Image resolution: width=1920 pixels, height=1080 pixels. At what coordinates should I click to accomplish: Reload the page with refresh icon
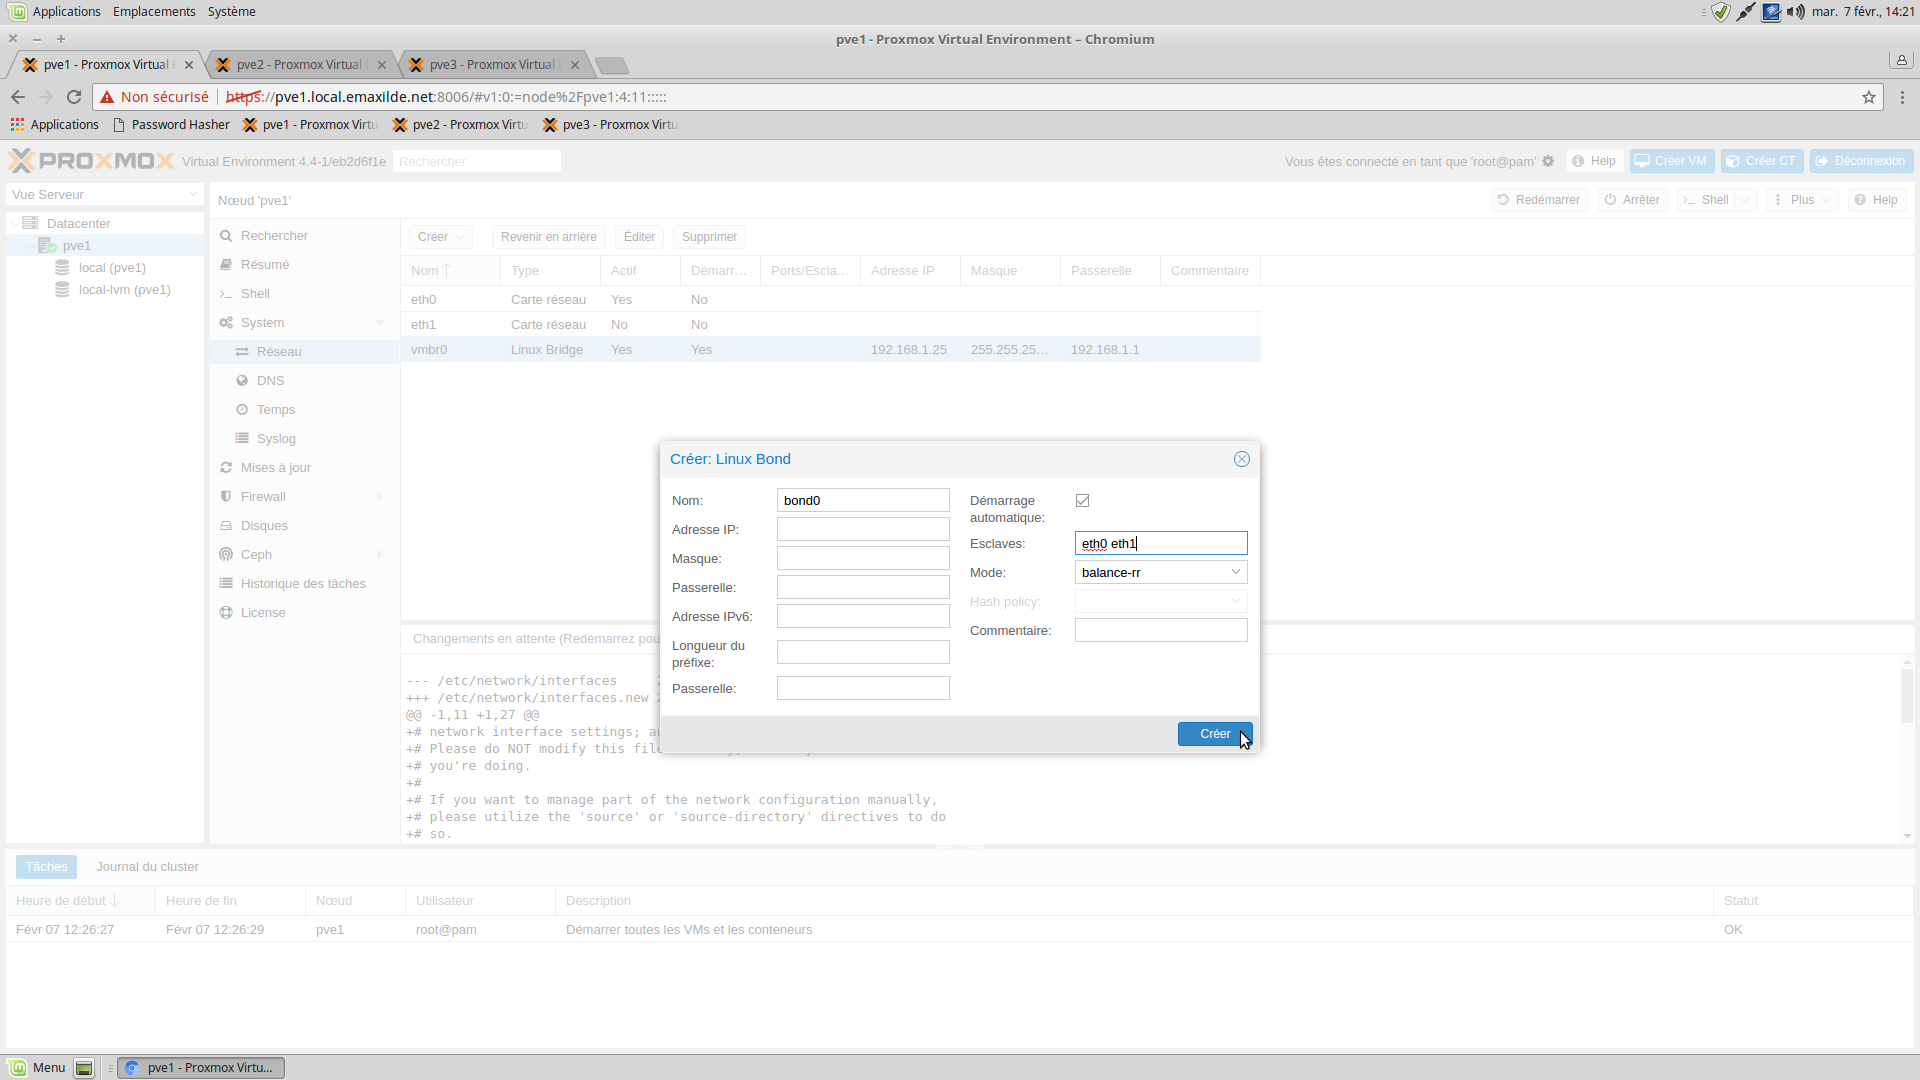click(74, 97)
